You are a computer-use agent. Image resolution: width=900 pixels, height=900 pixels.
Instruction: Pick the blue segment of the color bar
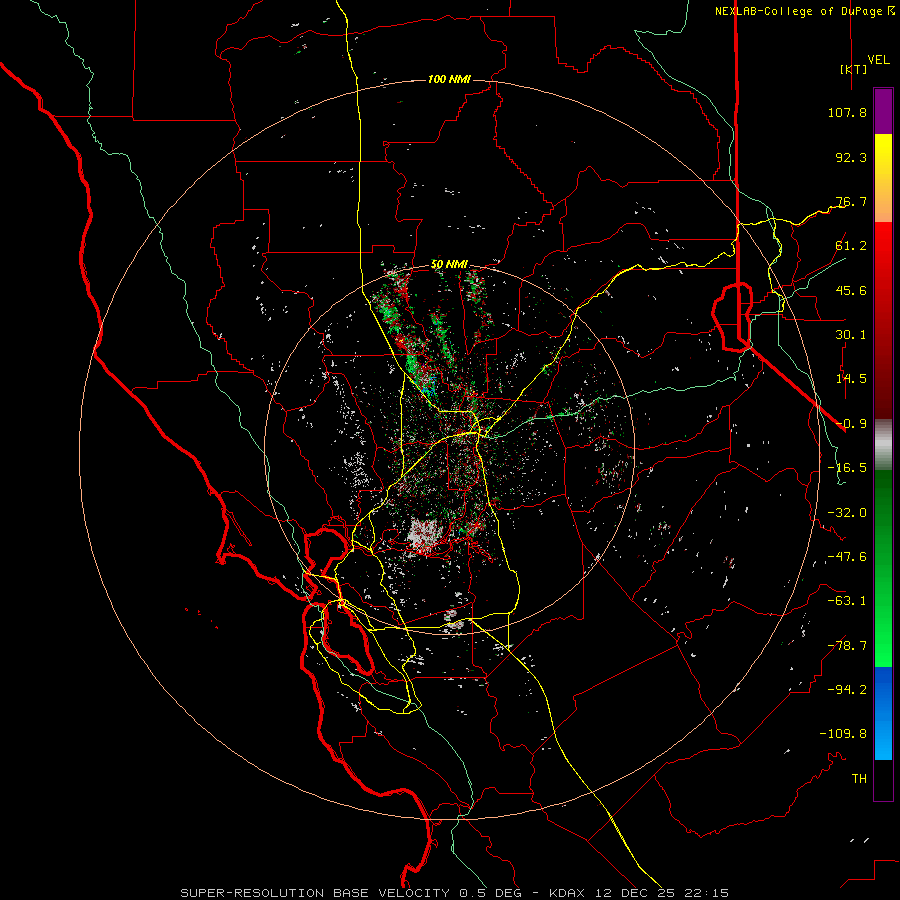tap(883, 713)
